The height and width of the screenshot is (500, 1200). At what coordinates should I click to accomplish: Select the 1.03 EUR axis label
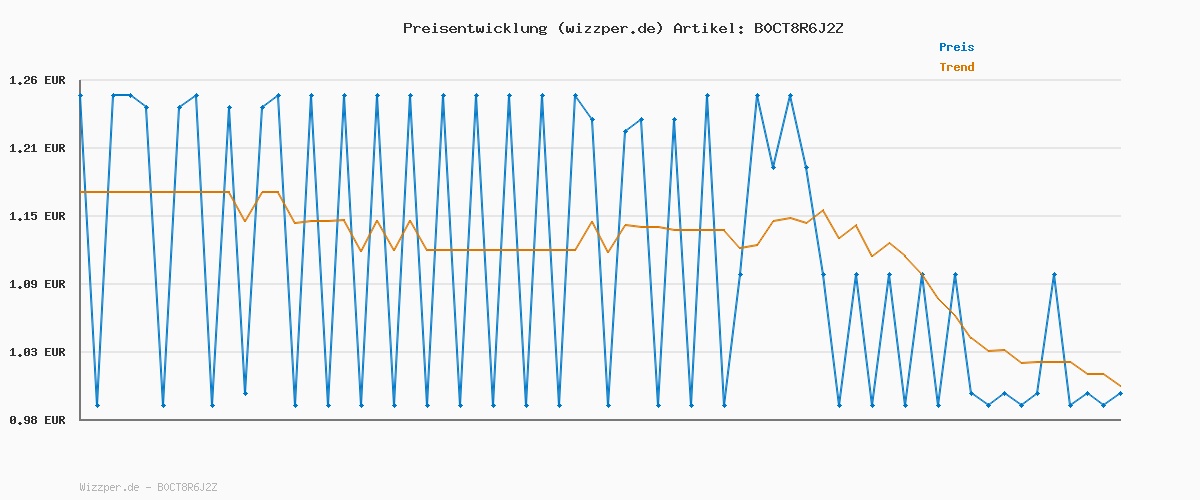click(x=37, y=352)
